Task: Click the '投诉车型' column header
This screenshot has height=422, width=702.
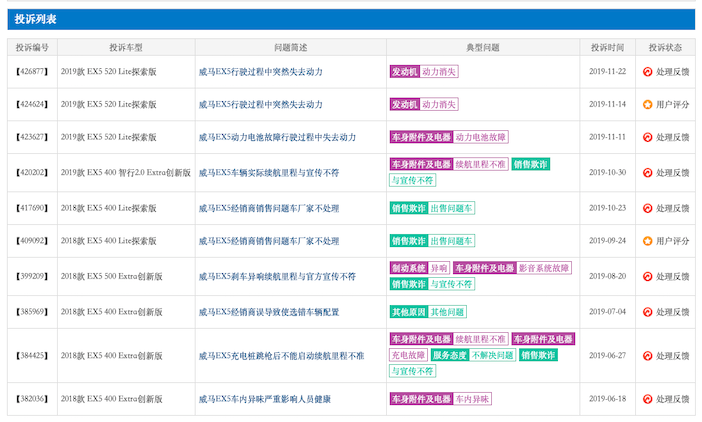Action: tap(126, 47)
